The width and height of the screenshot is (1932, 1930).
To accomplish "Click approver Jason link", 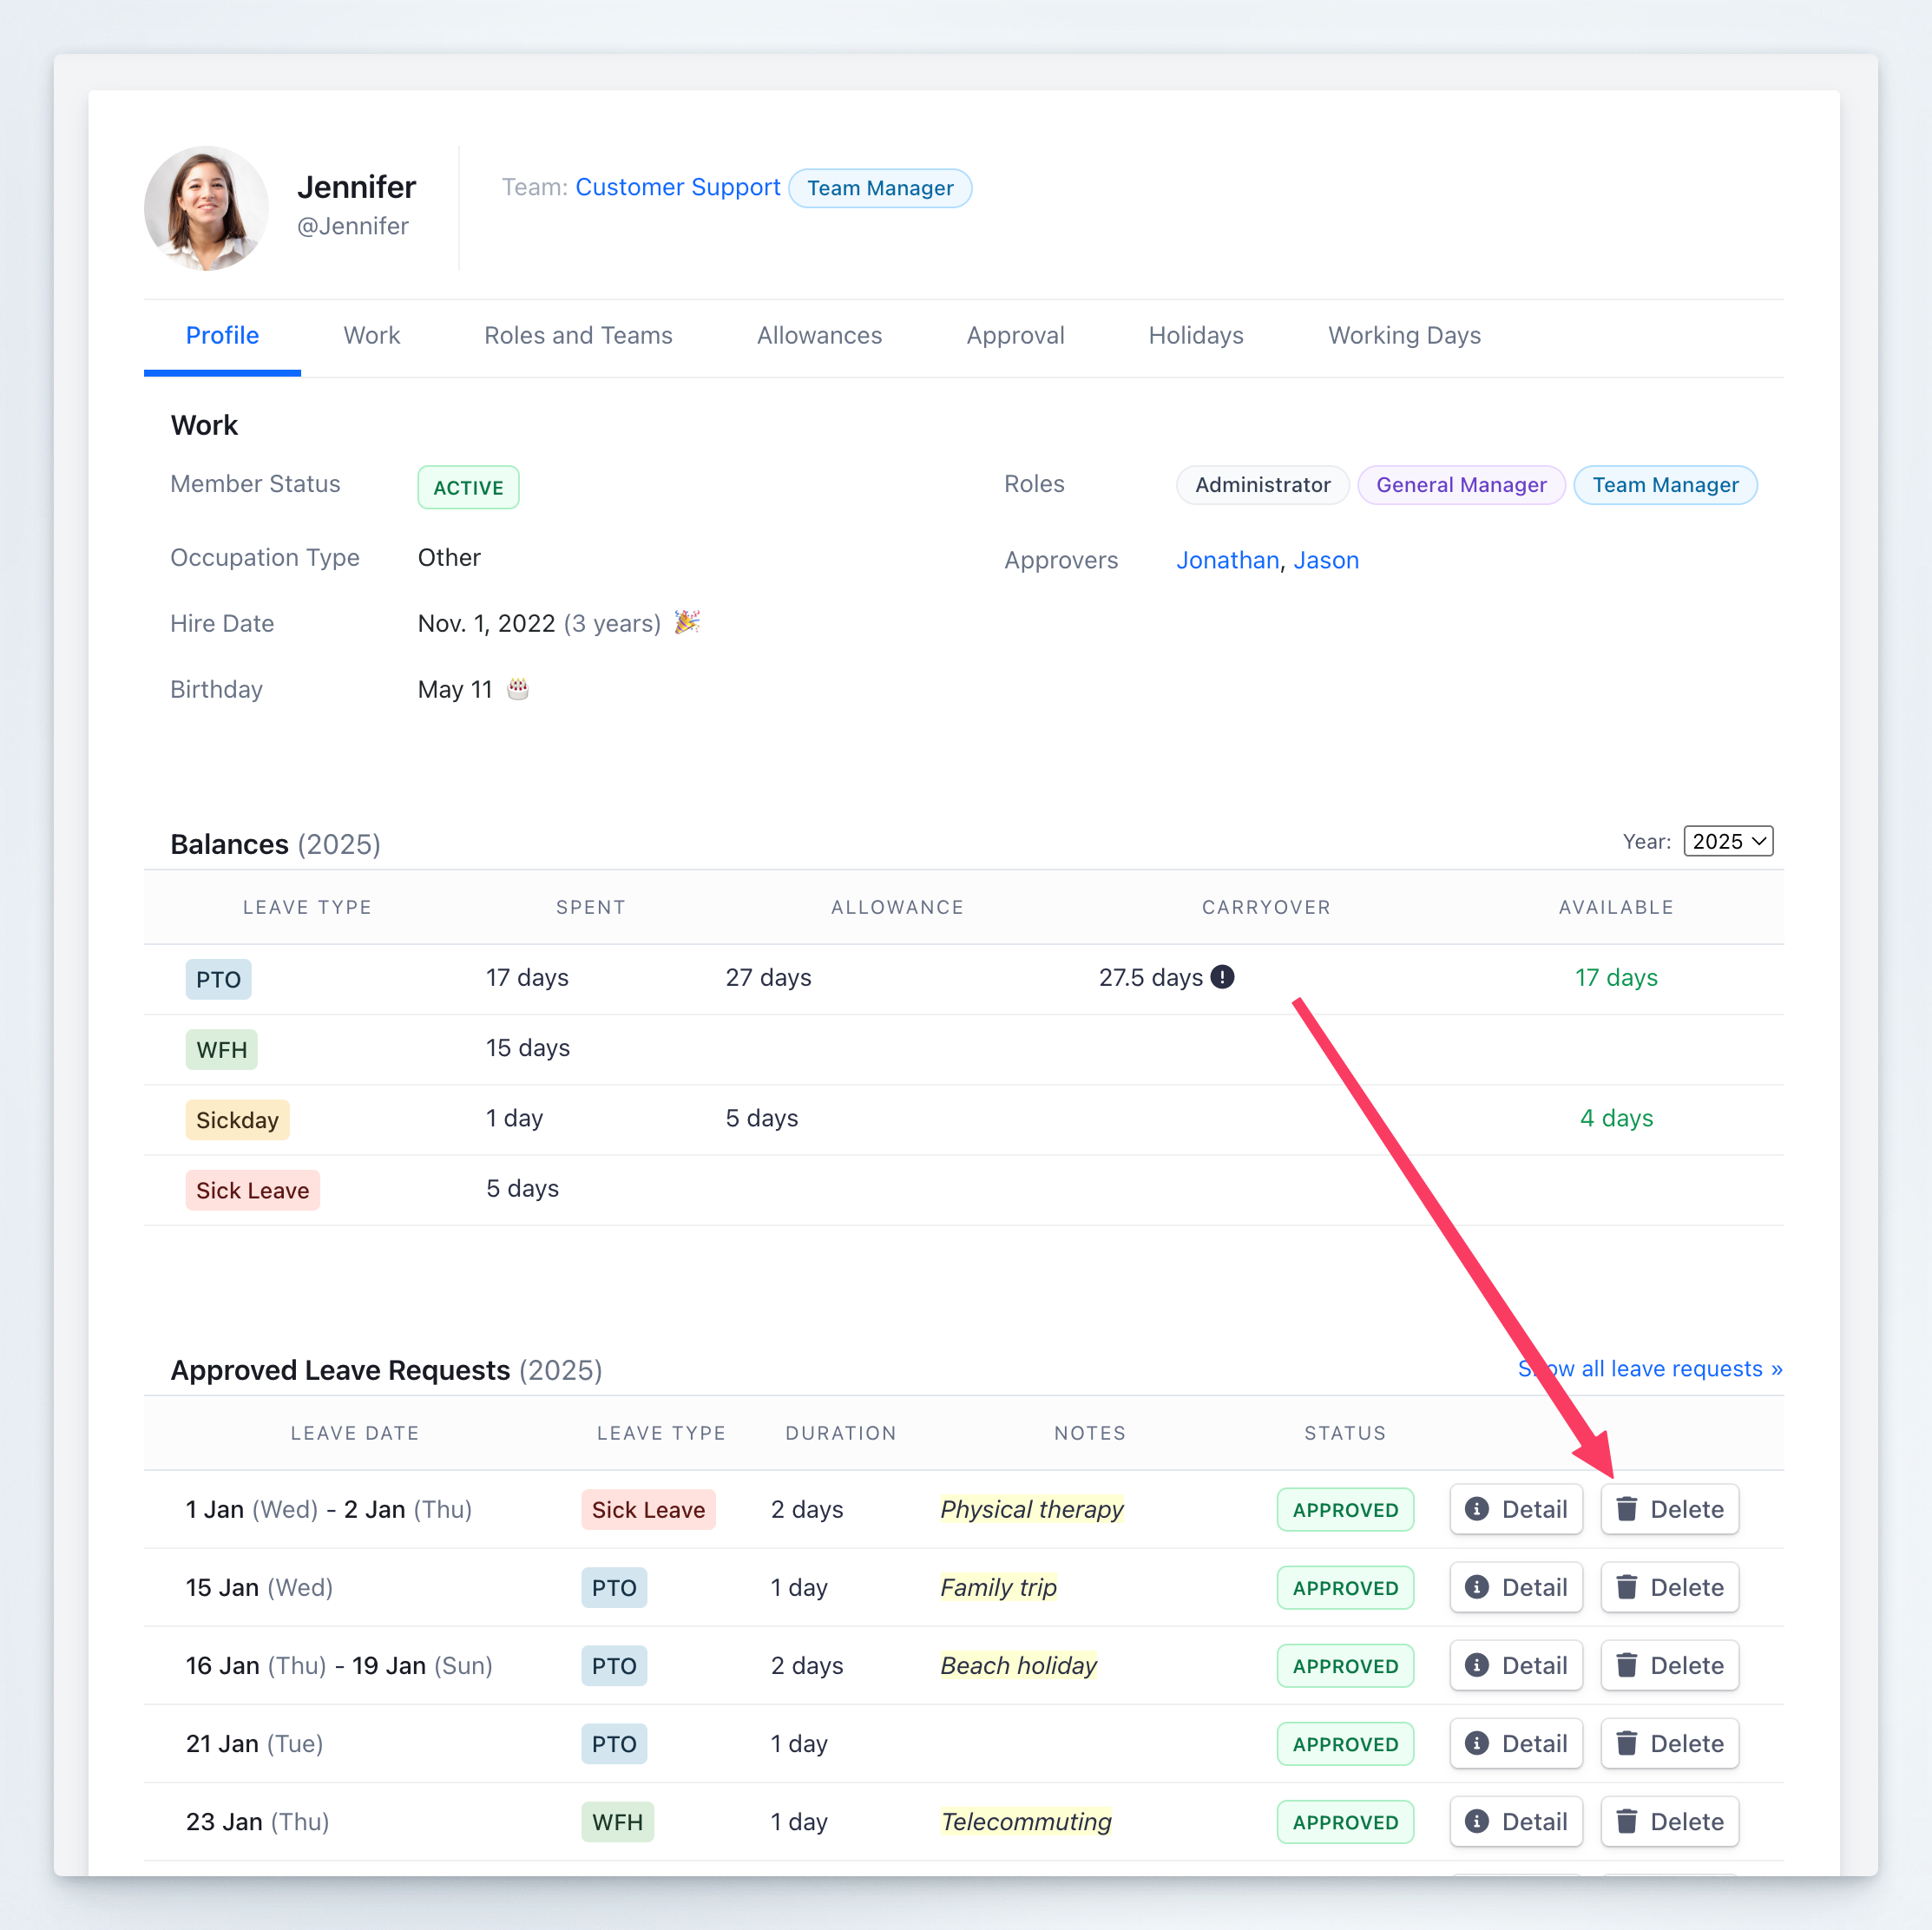I will point(1326,560).
